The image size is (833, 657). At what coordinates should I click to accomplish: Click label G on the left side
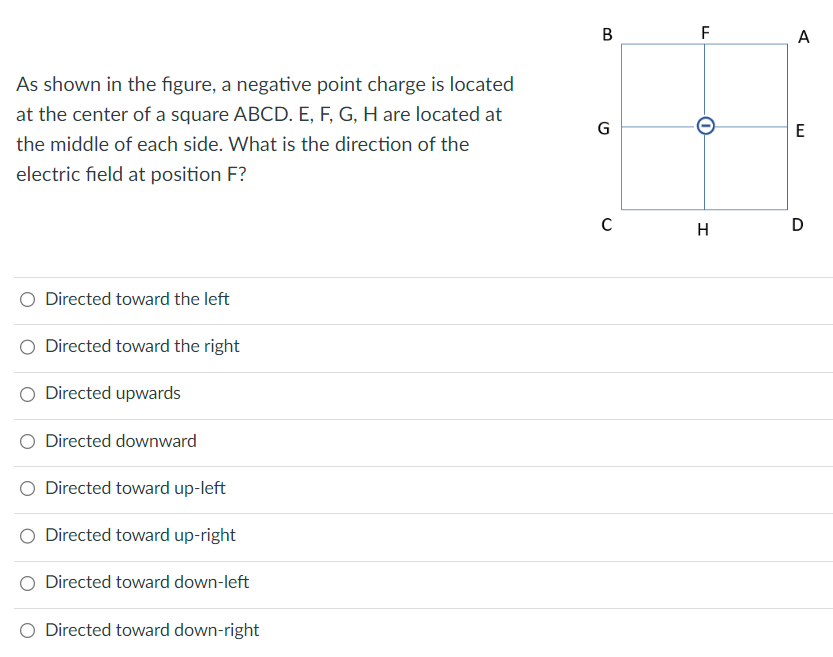point(603,128)
